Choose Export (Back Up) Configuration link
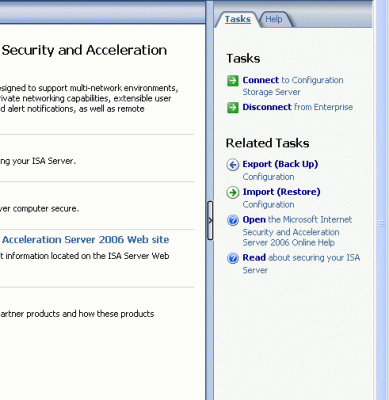This screenshot has height=400, width=389. (x=280, y=170)
